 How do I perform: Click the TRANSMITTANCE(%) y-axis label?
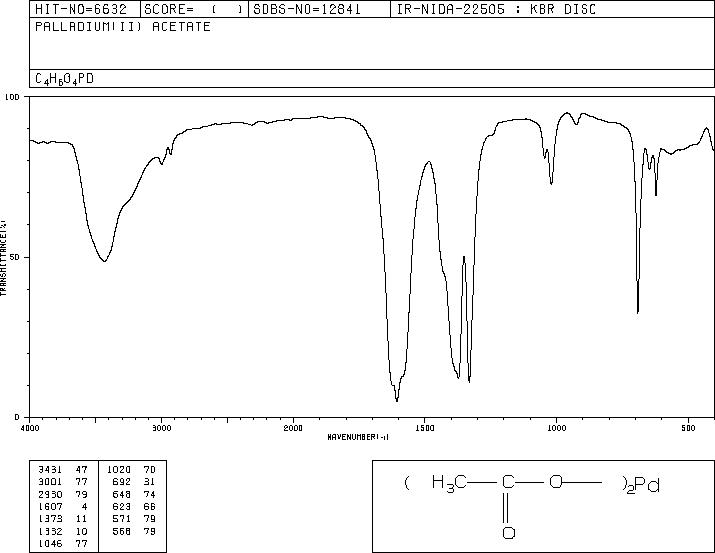pos(3,258)
